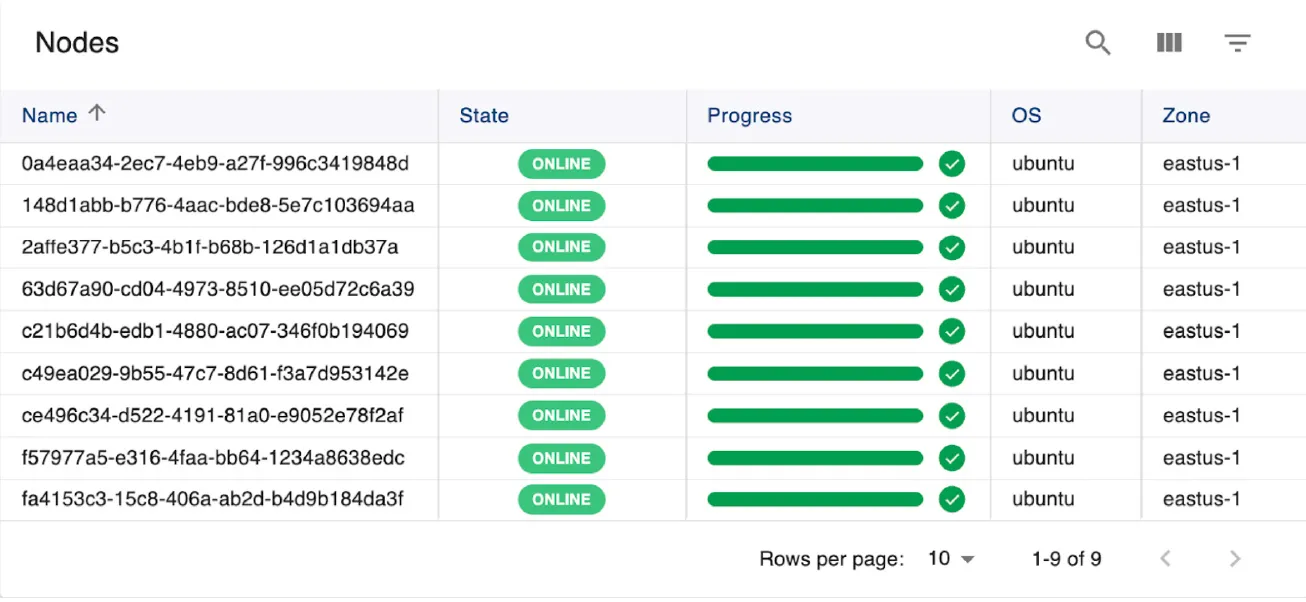
Task: Click ONLINE badge for node c49ea029
Action: pos(561,374)
